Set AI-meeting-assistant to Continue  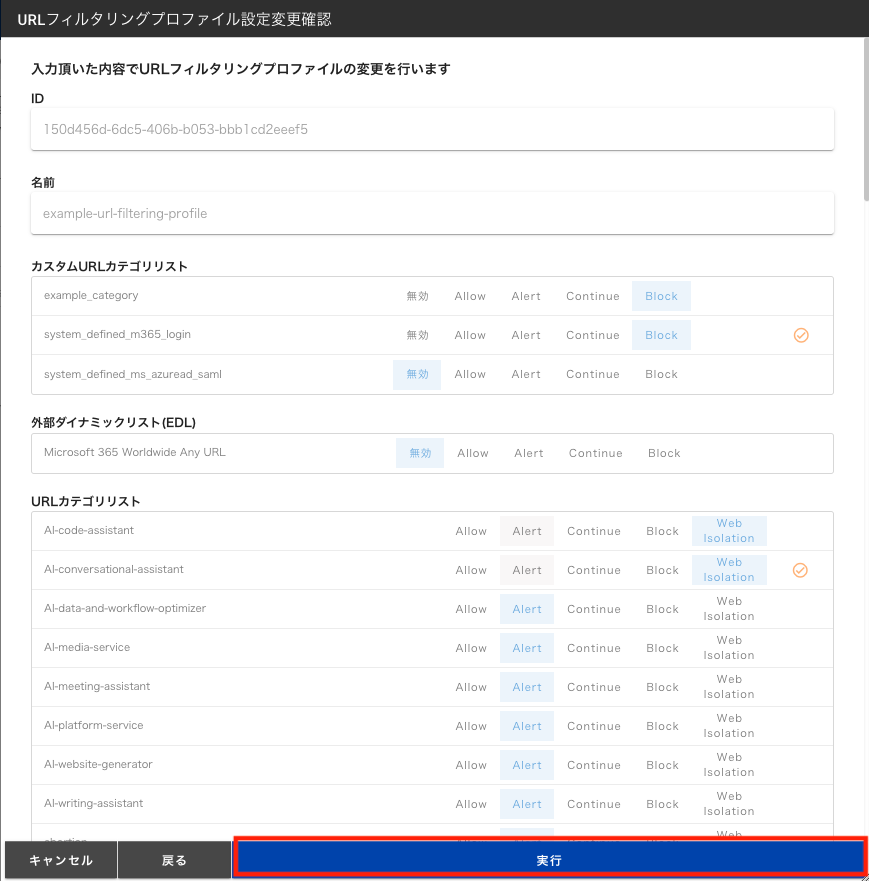click(x=594, y=687)
